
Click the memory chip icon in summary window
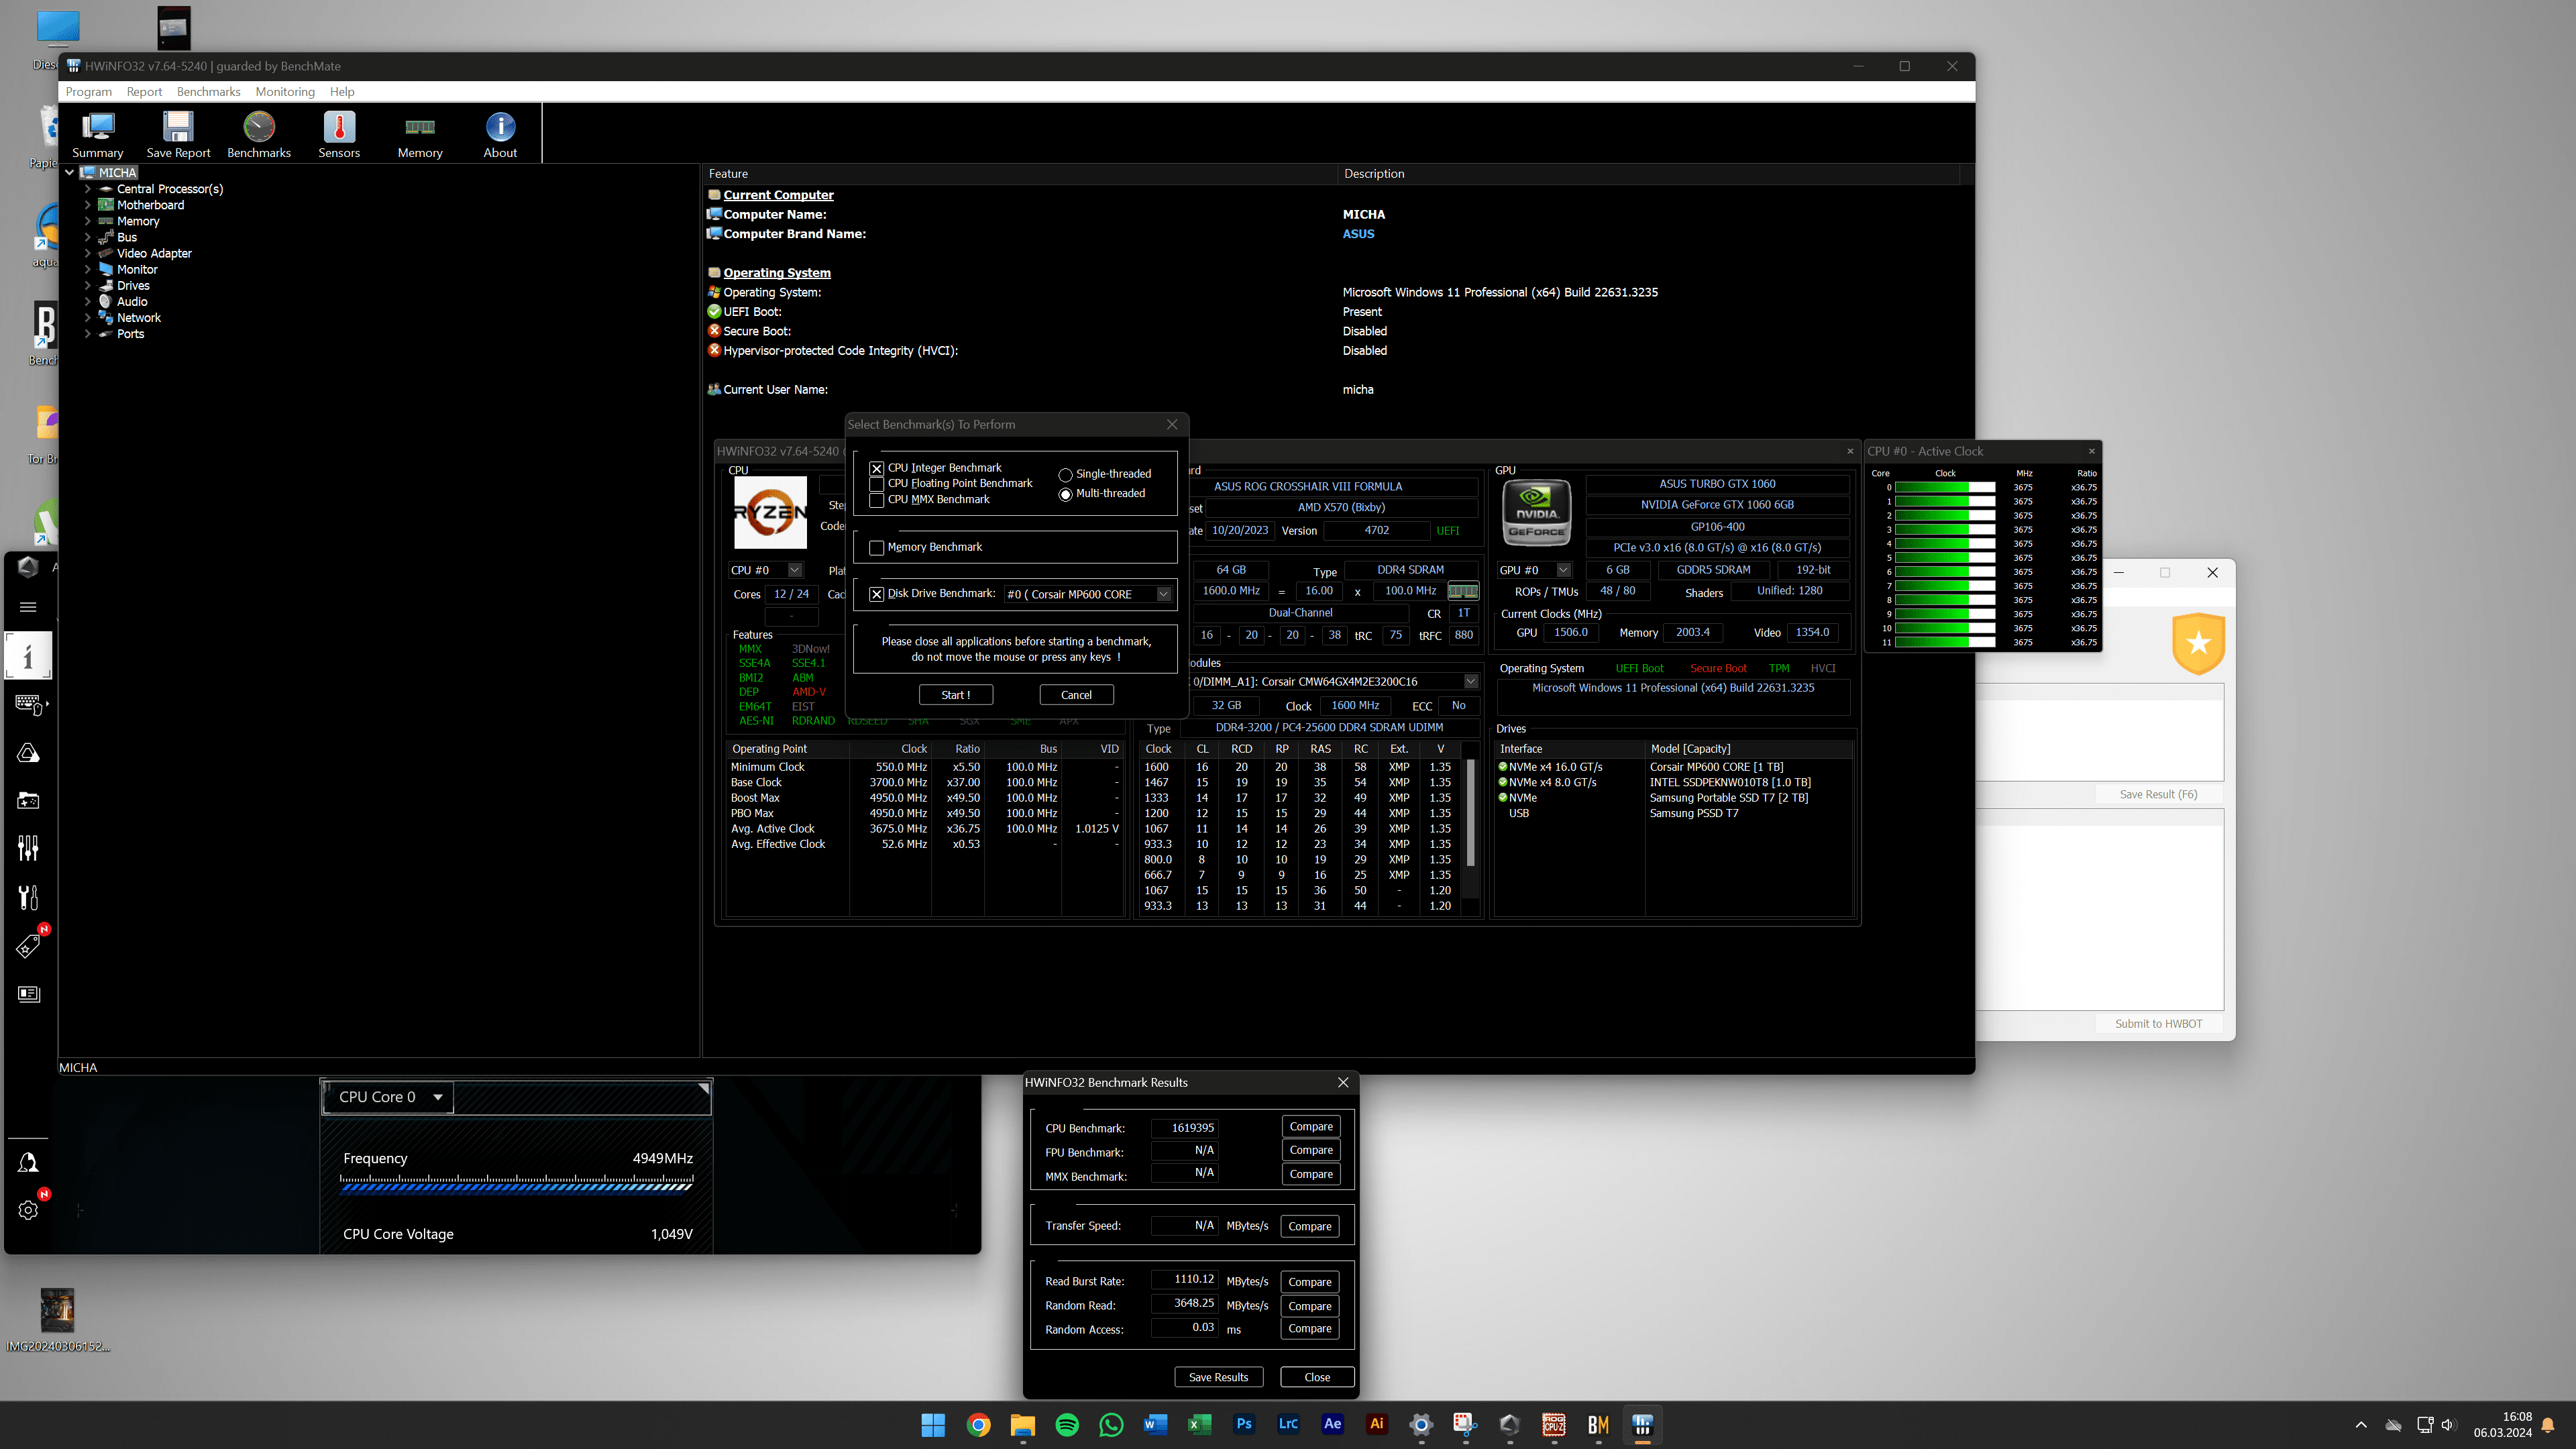coord(1462,591)
